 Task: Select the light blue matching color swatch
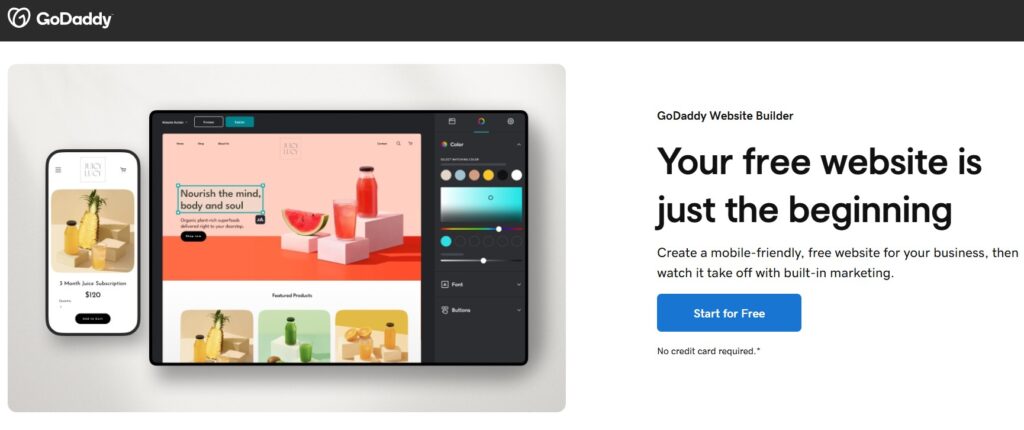[460, 175]
